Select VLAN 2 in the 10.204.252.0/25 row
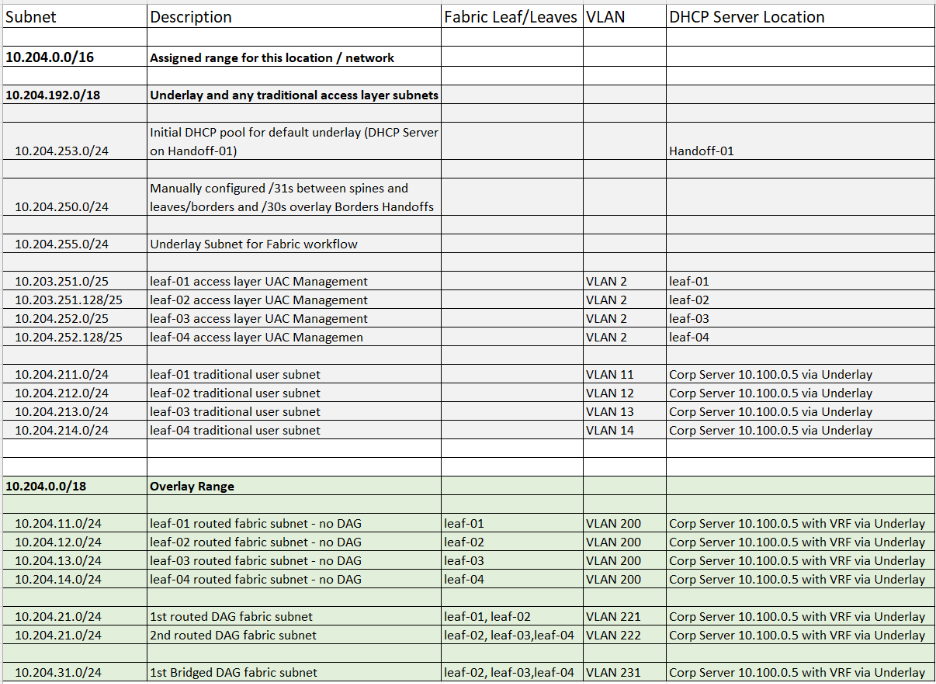 pyautogui.click(x=625, y=318)
